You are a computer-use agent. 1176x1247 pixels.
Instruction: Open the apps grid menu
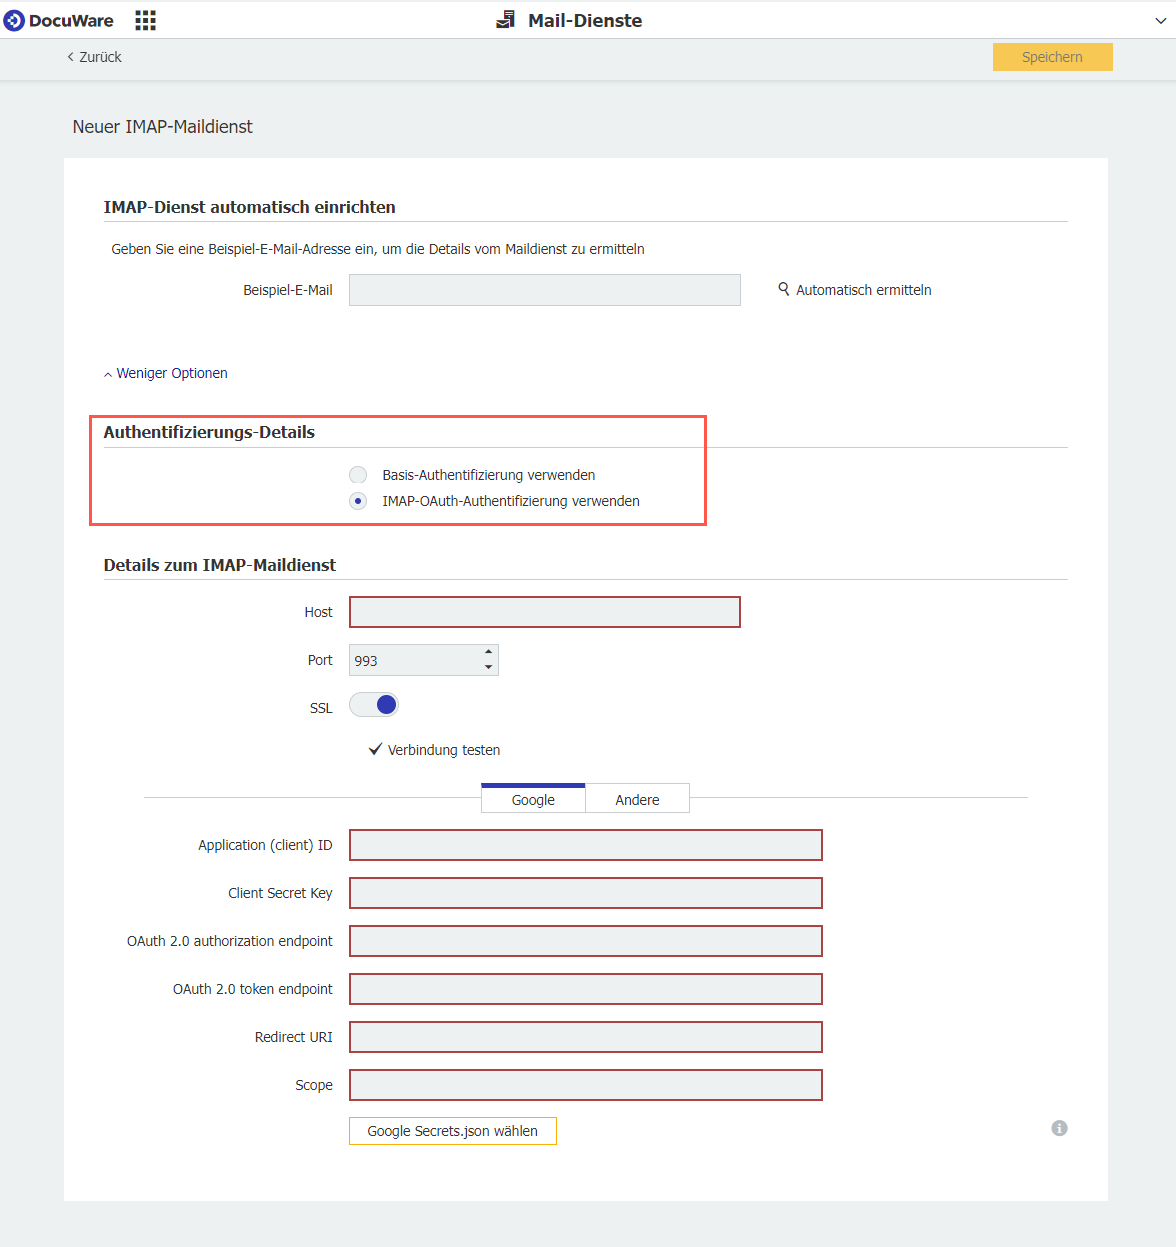(x=145, y=21)
